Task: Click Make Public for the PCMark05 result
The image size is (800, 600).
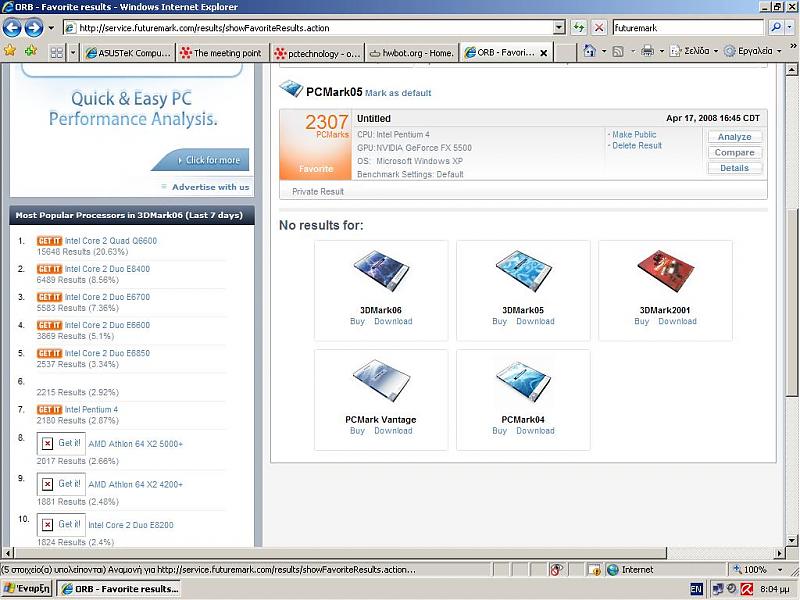Action: pos(634,134)
